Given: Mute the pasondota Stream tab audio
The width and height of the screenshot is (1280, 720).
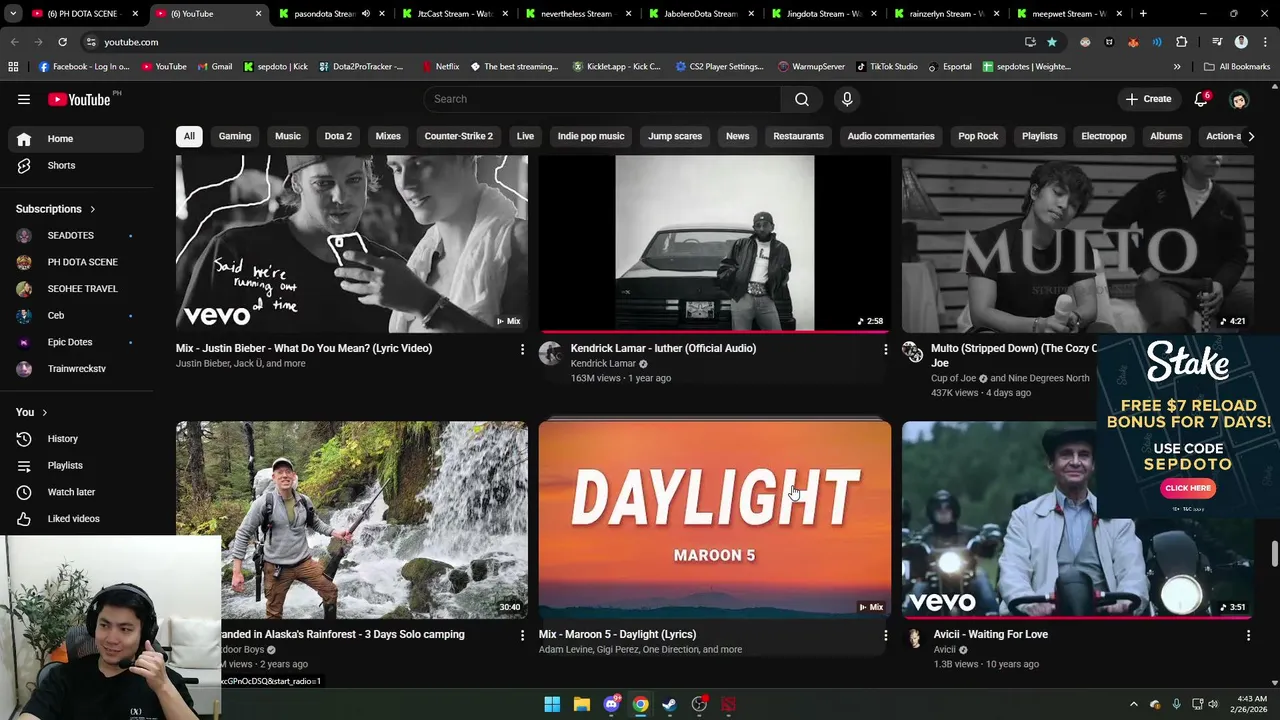Looking at the screenshot, I should [365, 14].
